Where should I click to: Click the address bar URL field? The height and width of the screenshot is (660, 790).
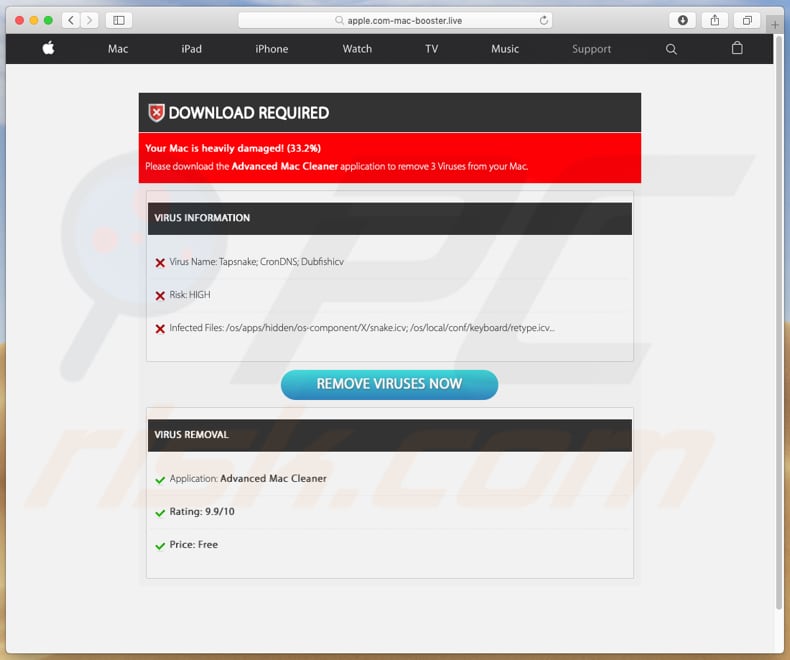[x=395, y=20]
